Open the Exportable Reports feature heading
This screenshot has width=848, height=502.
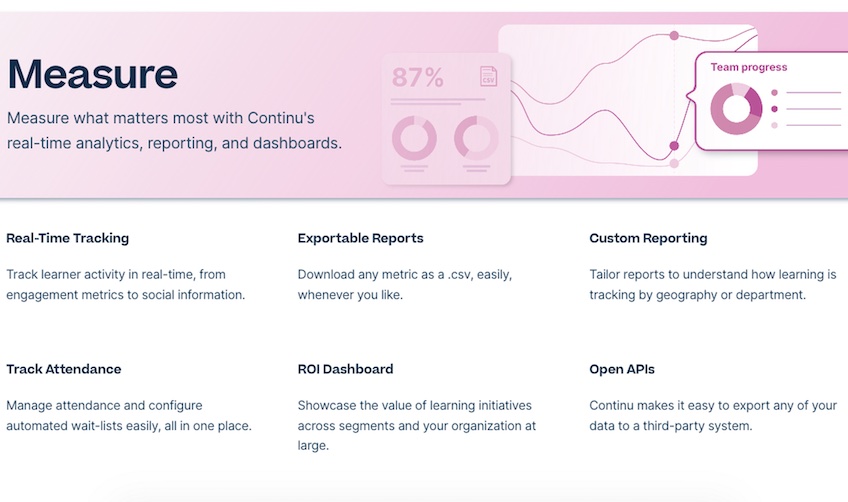(x=360, y=238)
